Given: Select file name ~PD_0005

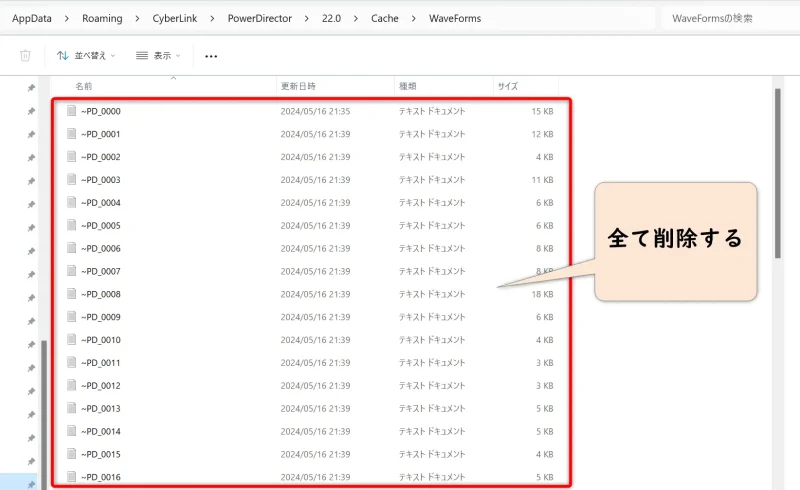Looking at the screenshot, I should [101, 226].
